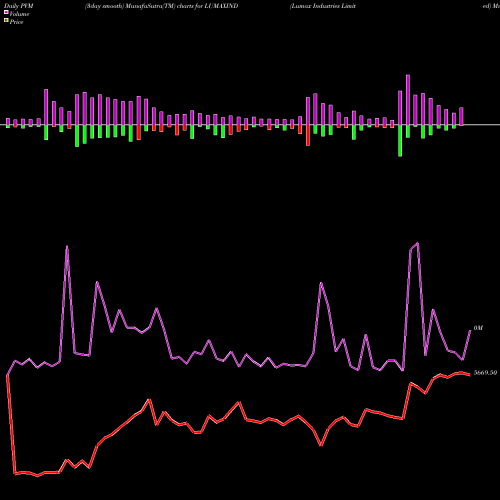The height and width of the screenshot is (500, 500).
Task: Click the green-red Price legend swatch
Action: tap(6, 21)
